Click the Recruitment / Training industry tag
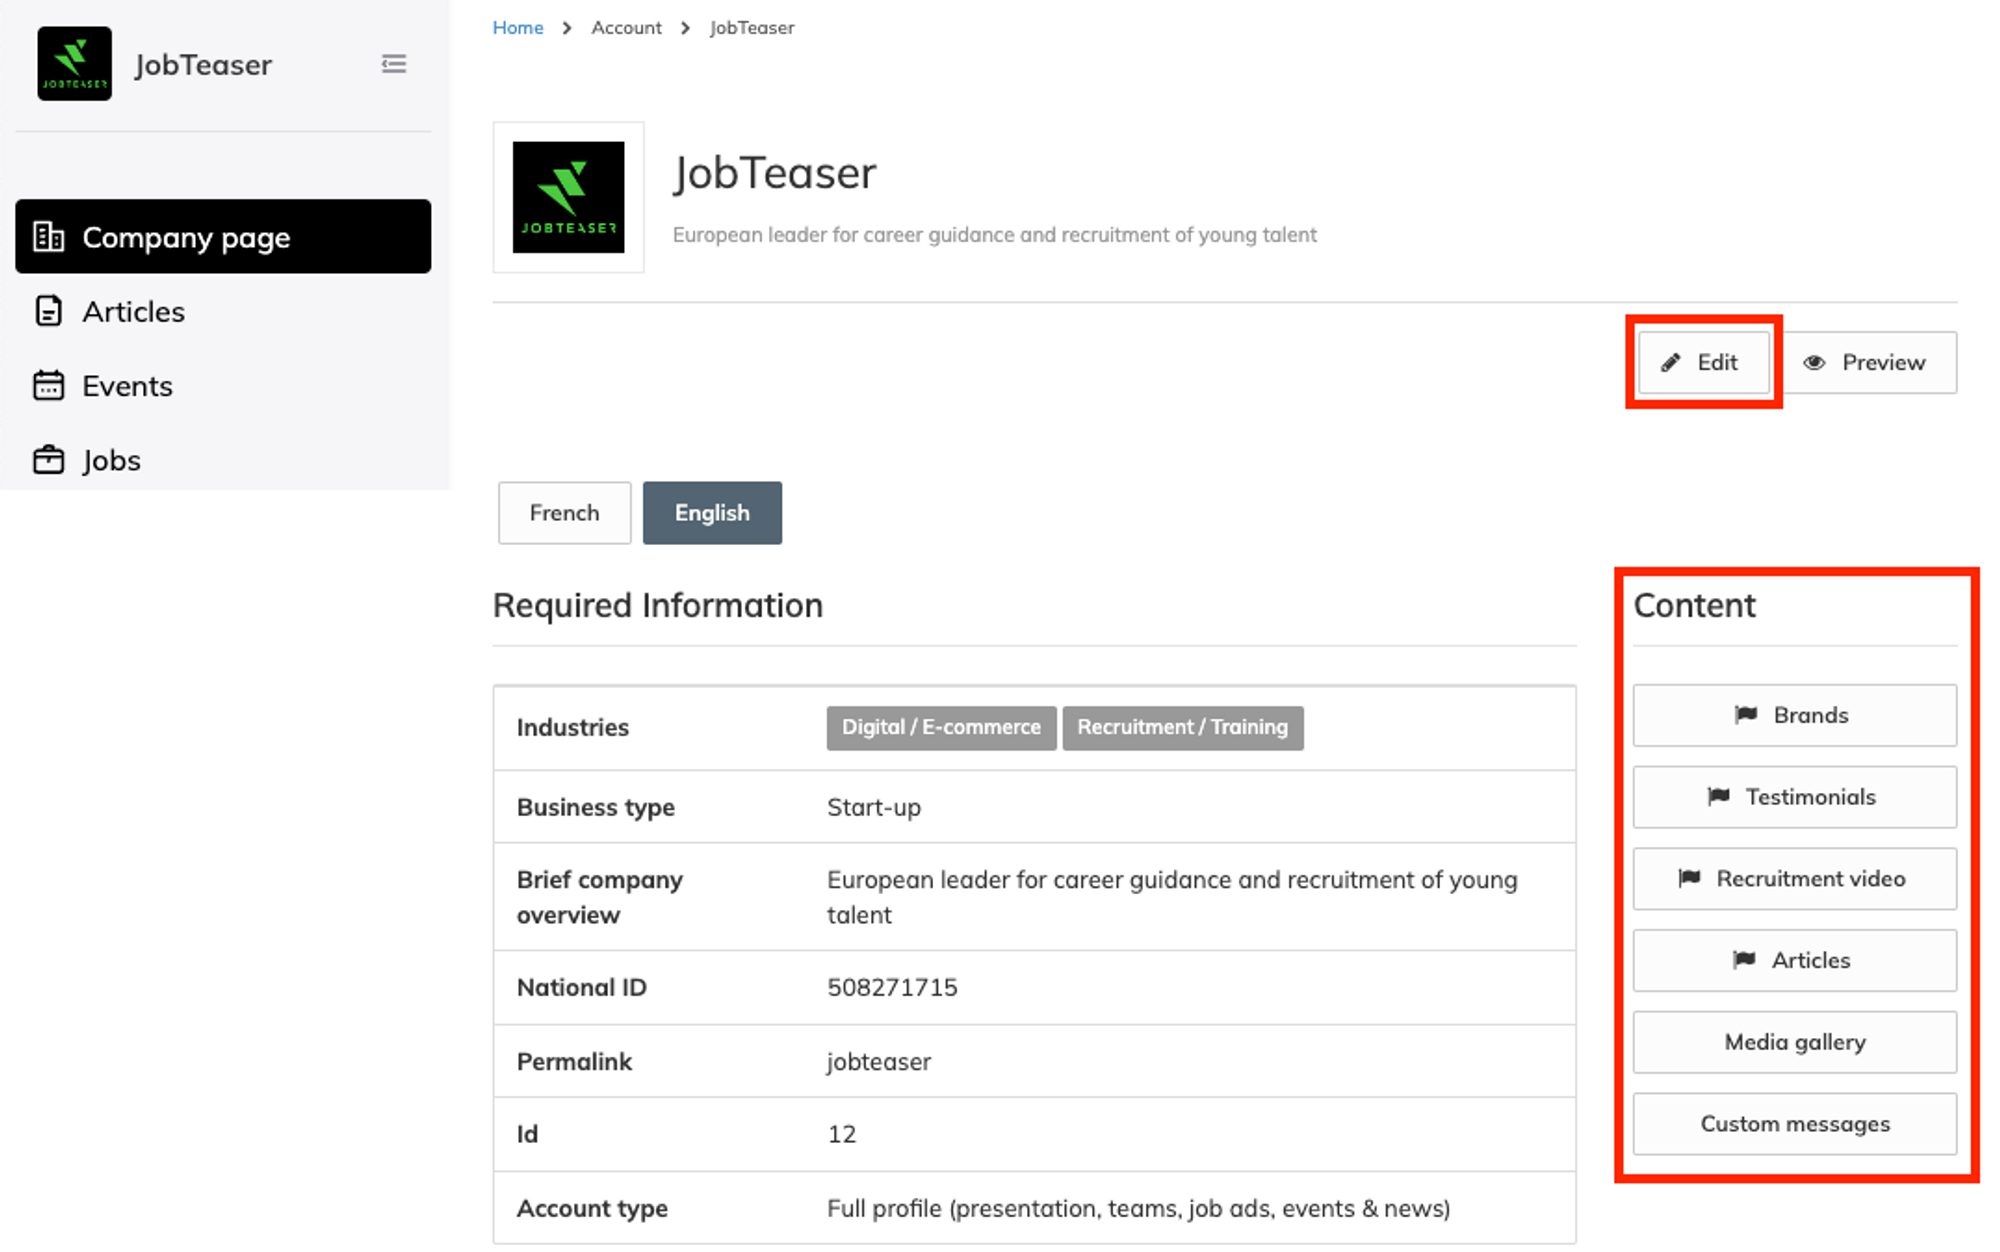The image size is (2000, 1252). click(x=1182, y=727)
